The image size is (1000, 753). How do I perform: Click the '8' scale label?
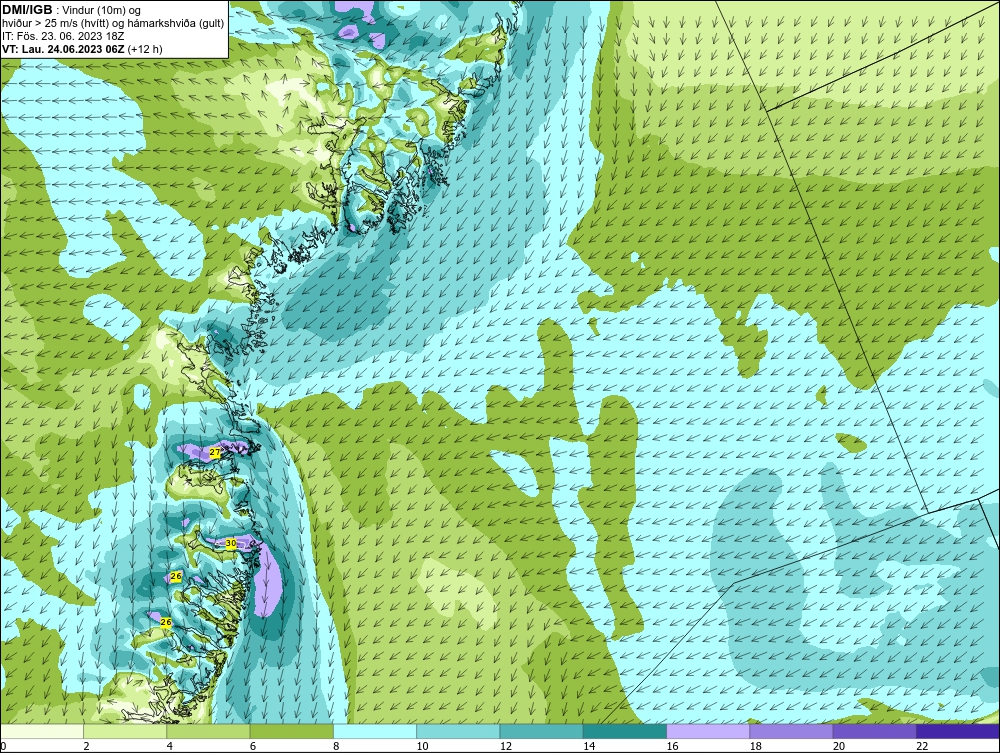[336, 746]
